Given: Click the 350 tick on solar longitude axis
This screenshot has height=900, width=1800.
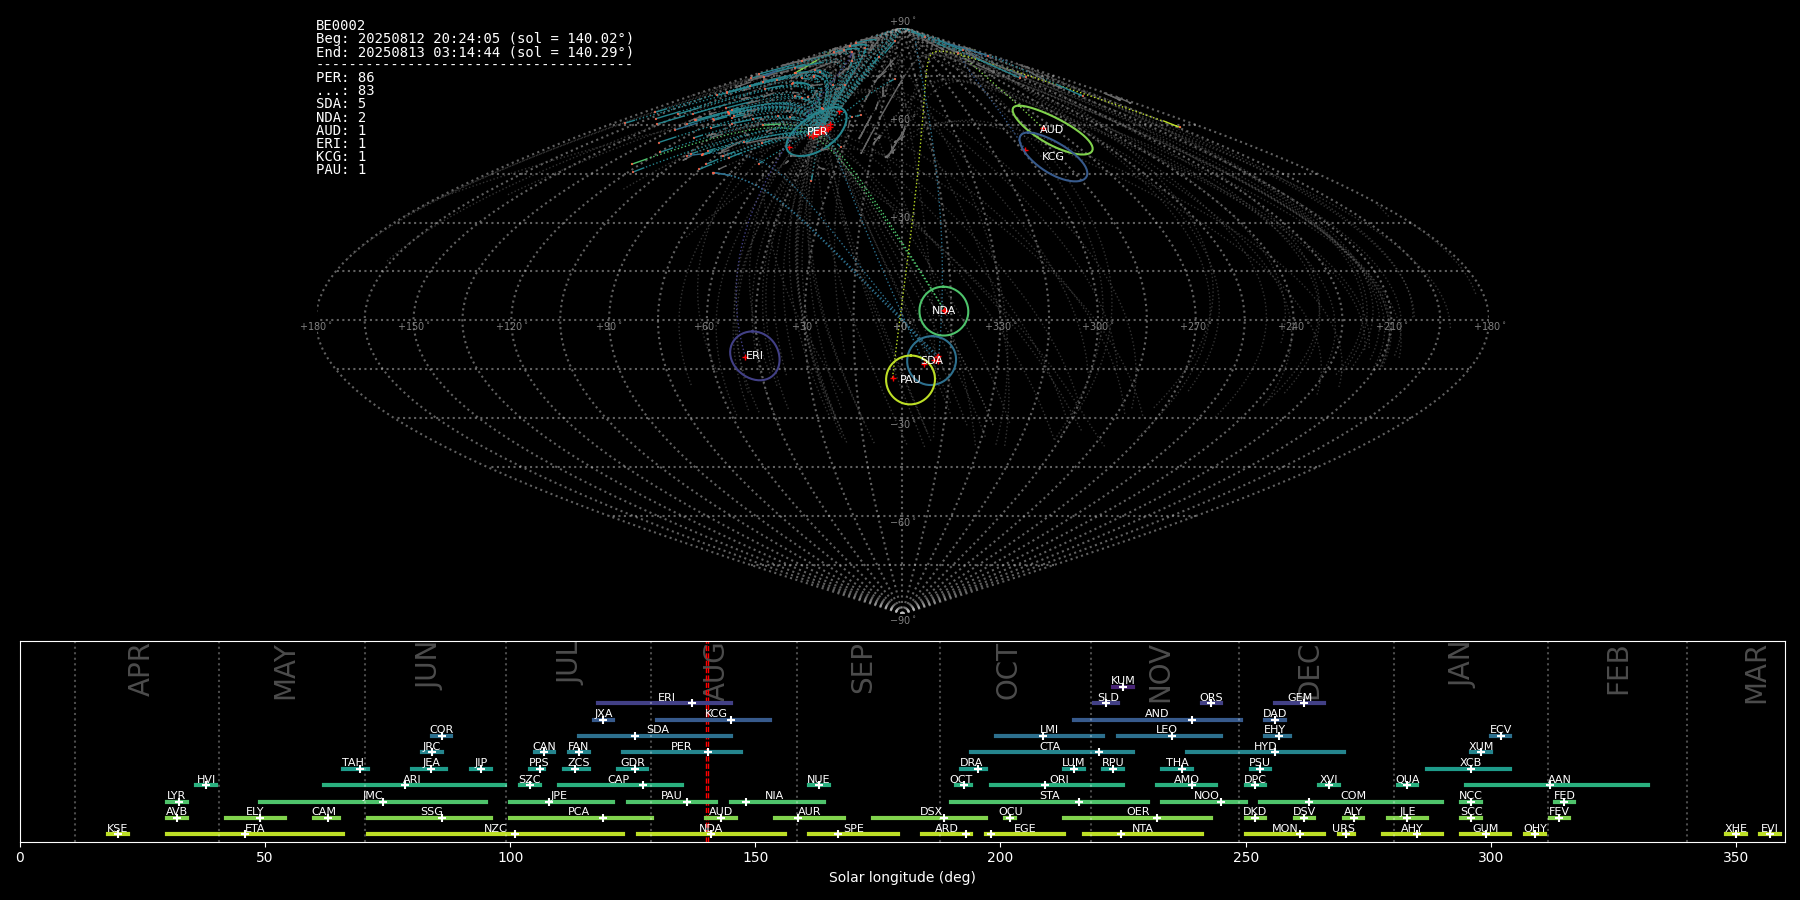Looking at the screenshot, I should pos(1735,857).
